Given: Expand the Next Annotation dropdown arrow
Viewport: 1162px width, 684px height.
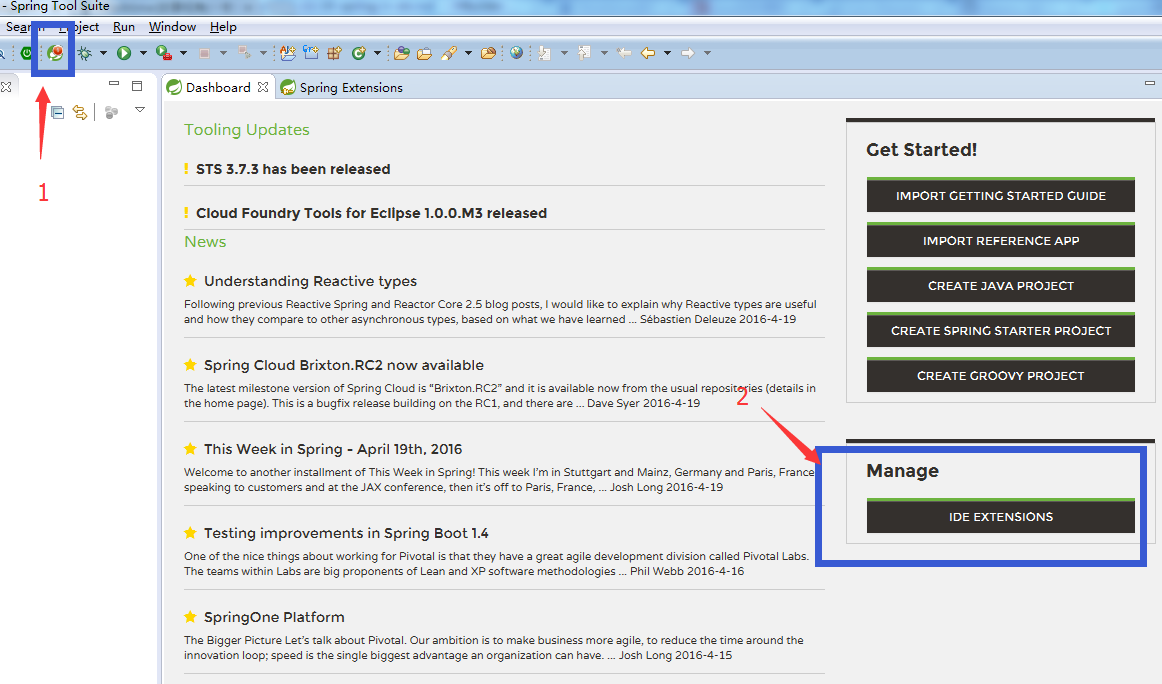Looking at the screenshot, I should coord(564,53).
